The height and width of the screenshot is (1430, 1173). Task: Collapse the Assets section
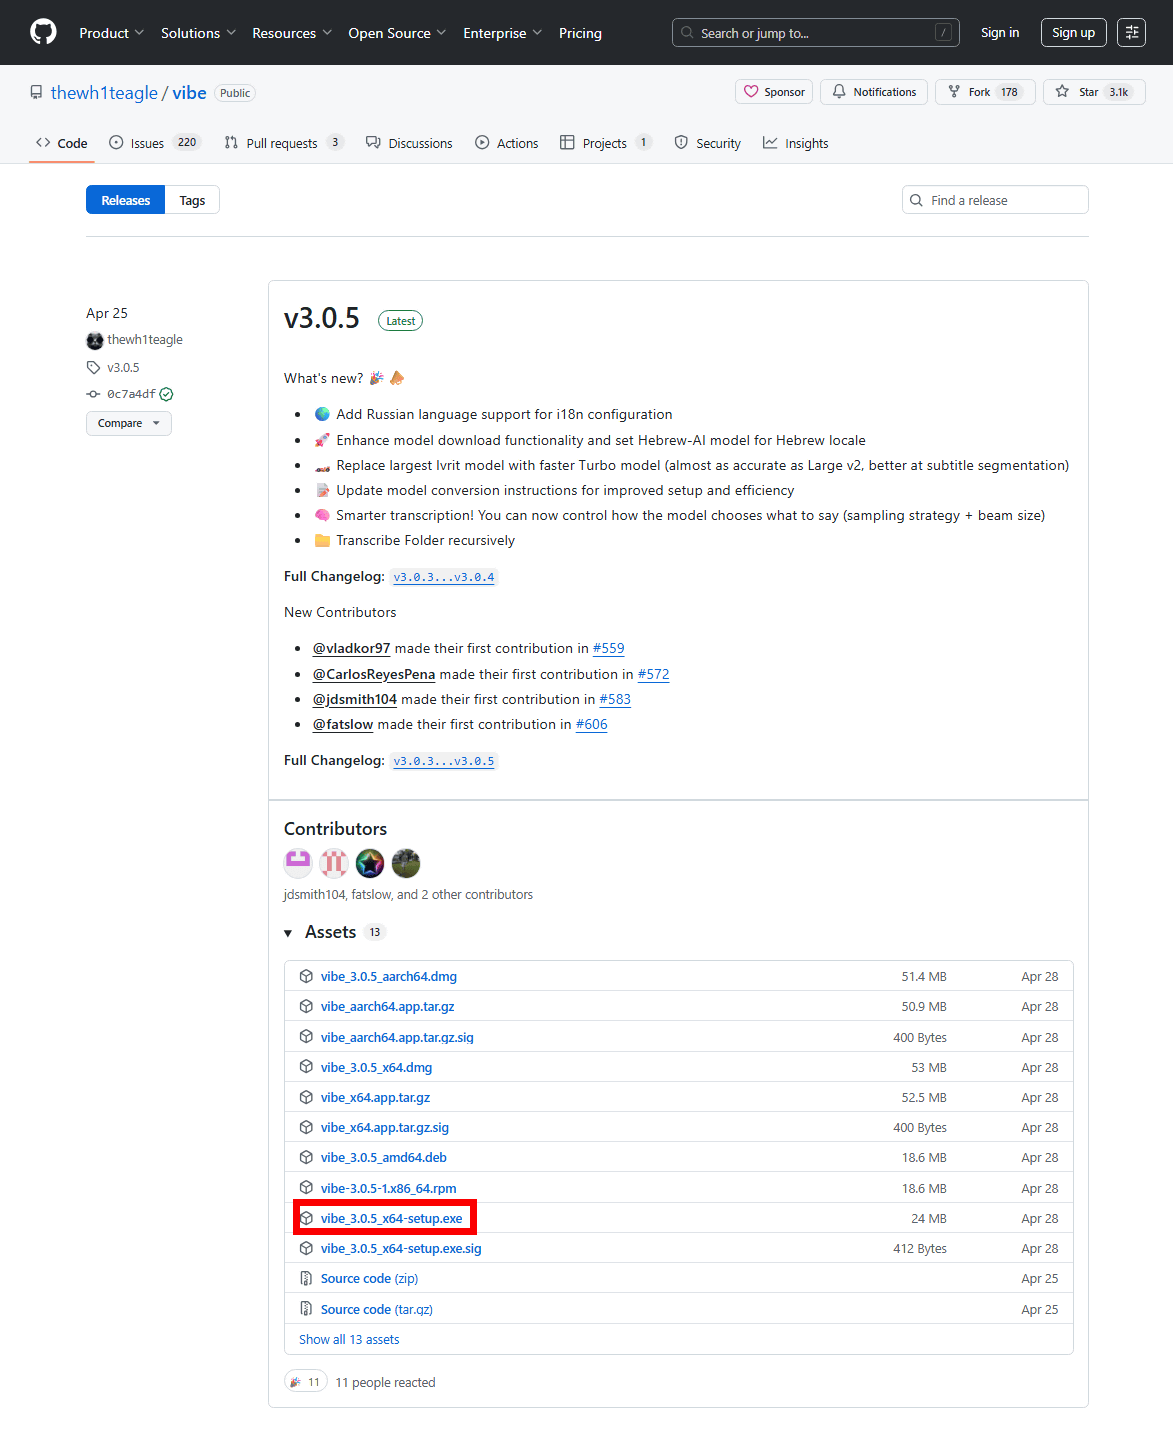tap(335, 932)
